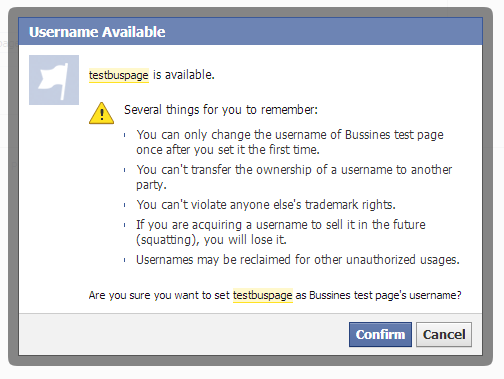Image resolution: width=504 pixels, height=379 pixels.
Task: Confirm the testbuspage username
Action: 380,334
